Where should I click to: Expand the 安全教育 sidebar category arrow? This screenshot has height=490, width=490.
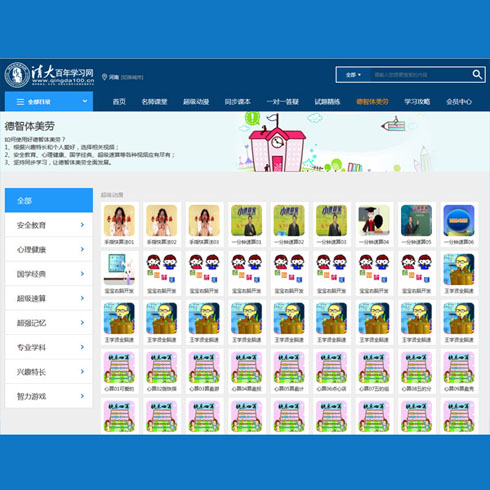82,225
